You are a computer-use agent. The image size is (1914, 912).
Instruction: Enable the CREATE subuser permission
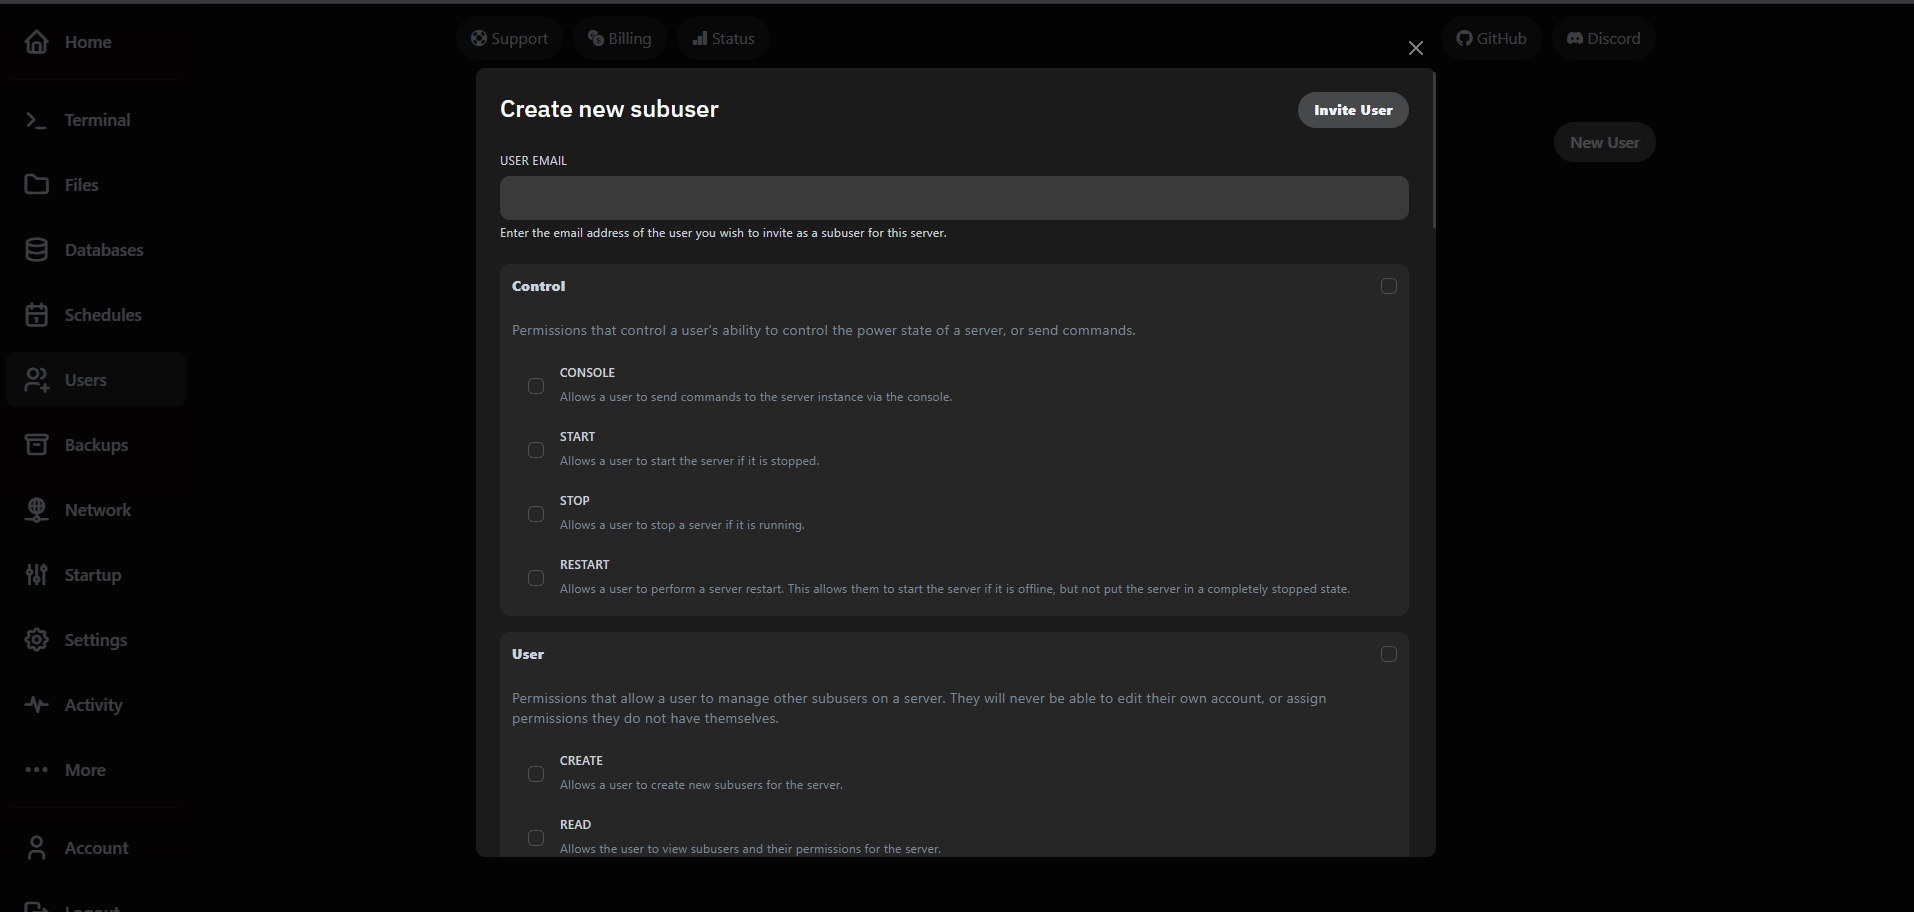tap(536, 774)
